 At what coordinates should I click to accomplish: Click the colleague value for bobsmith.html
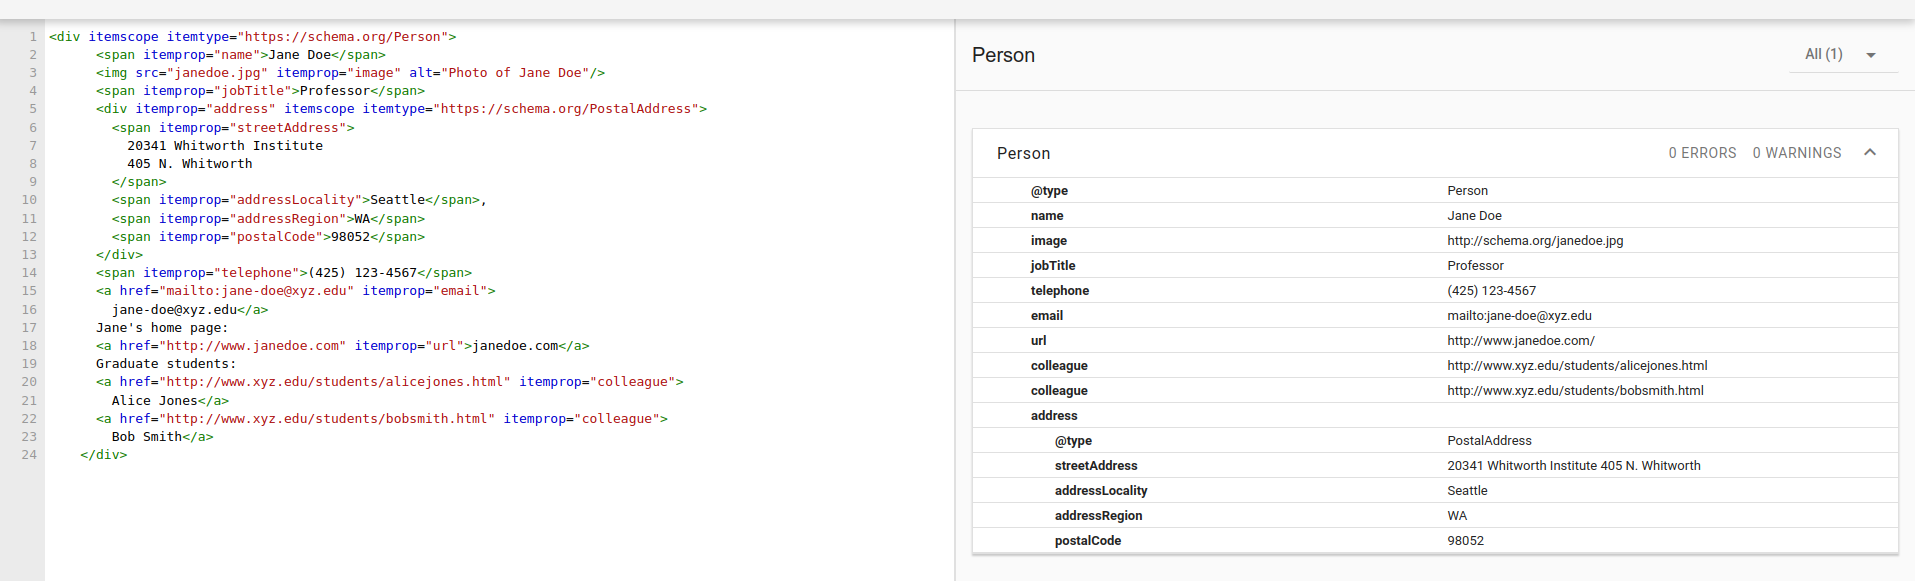click(1575, 391)
